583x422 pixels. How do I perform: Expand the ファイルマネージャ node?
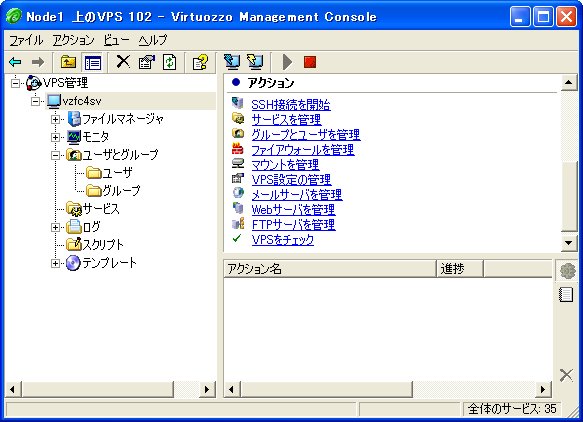[55, 119]
